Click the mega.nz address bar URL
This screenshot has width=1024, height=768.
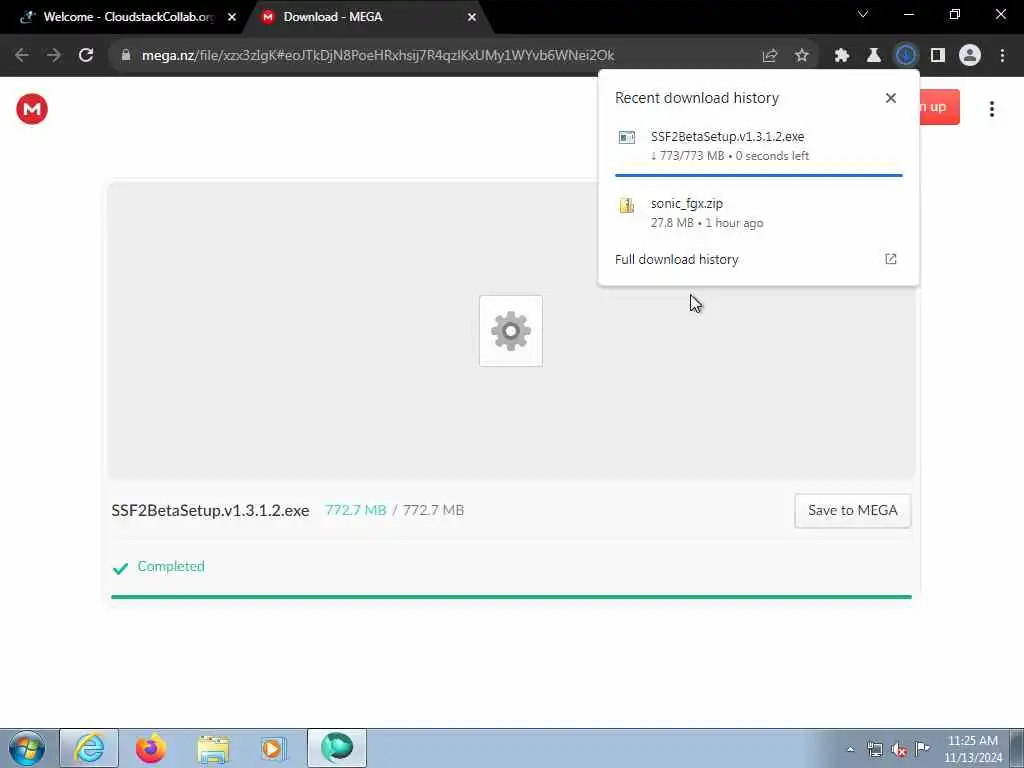(378, 56)
